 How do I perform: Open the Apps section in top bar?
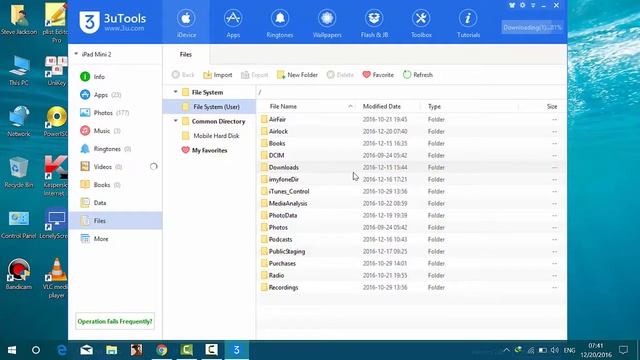[x=233, y=23]
